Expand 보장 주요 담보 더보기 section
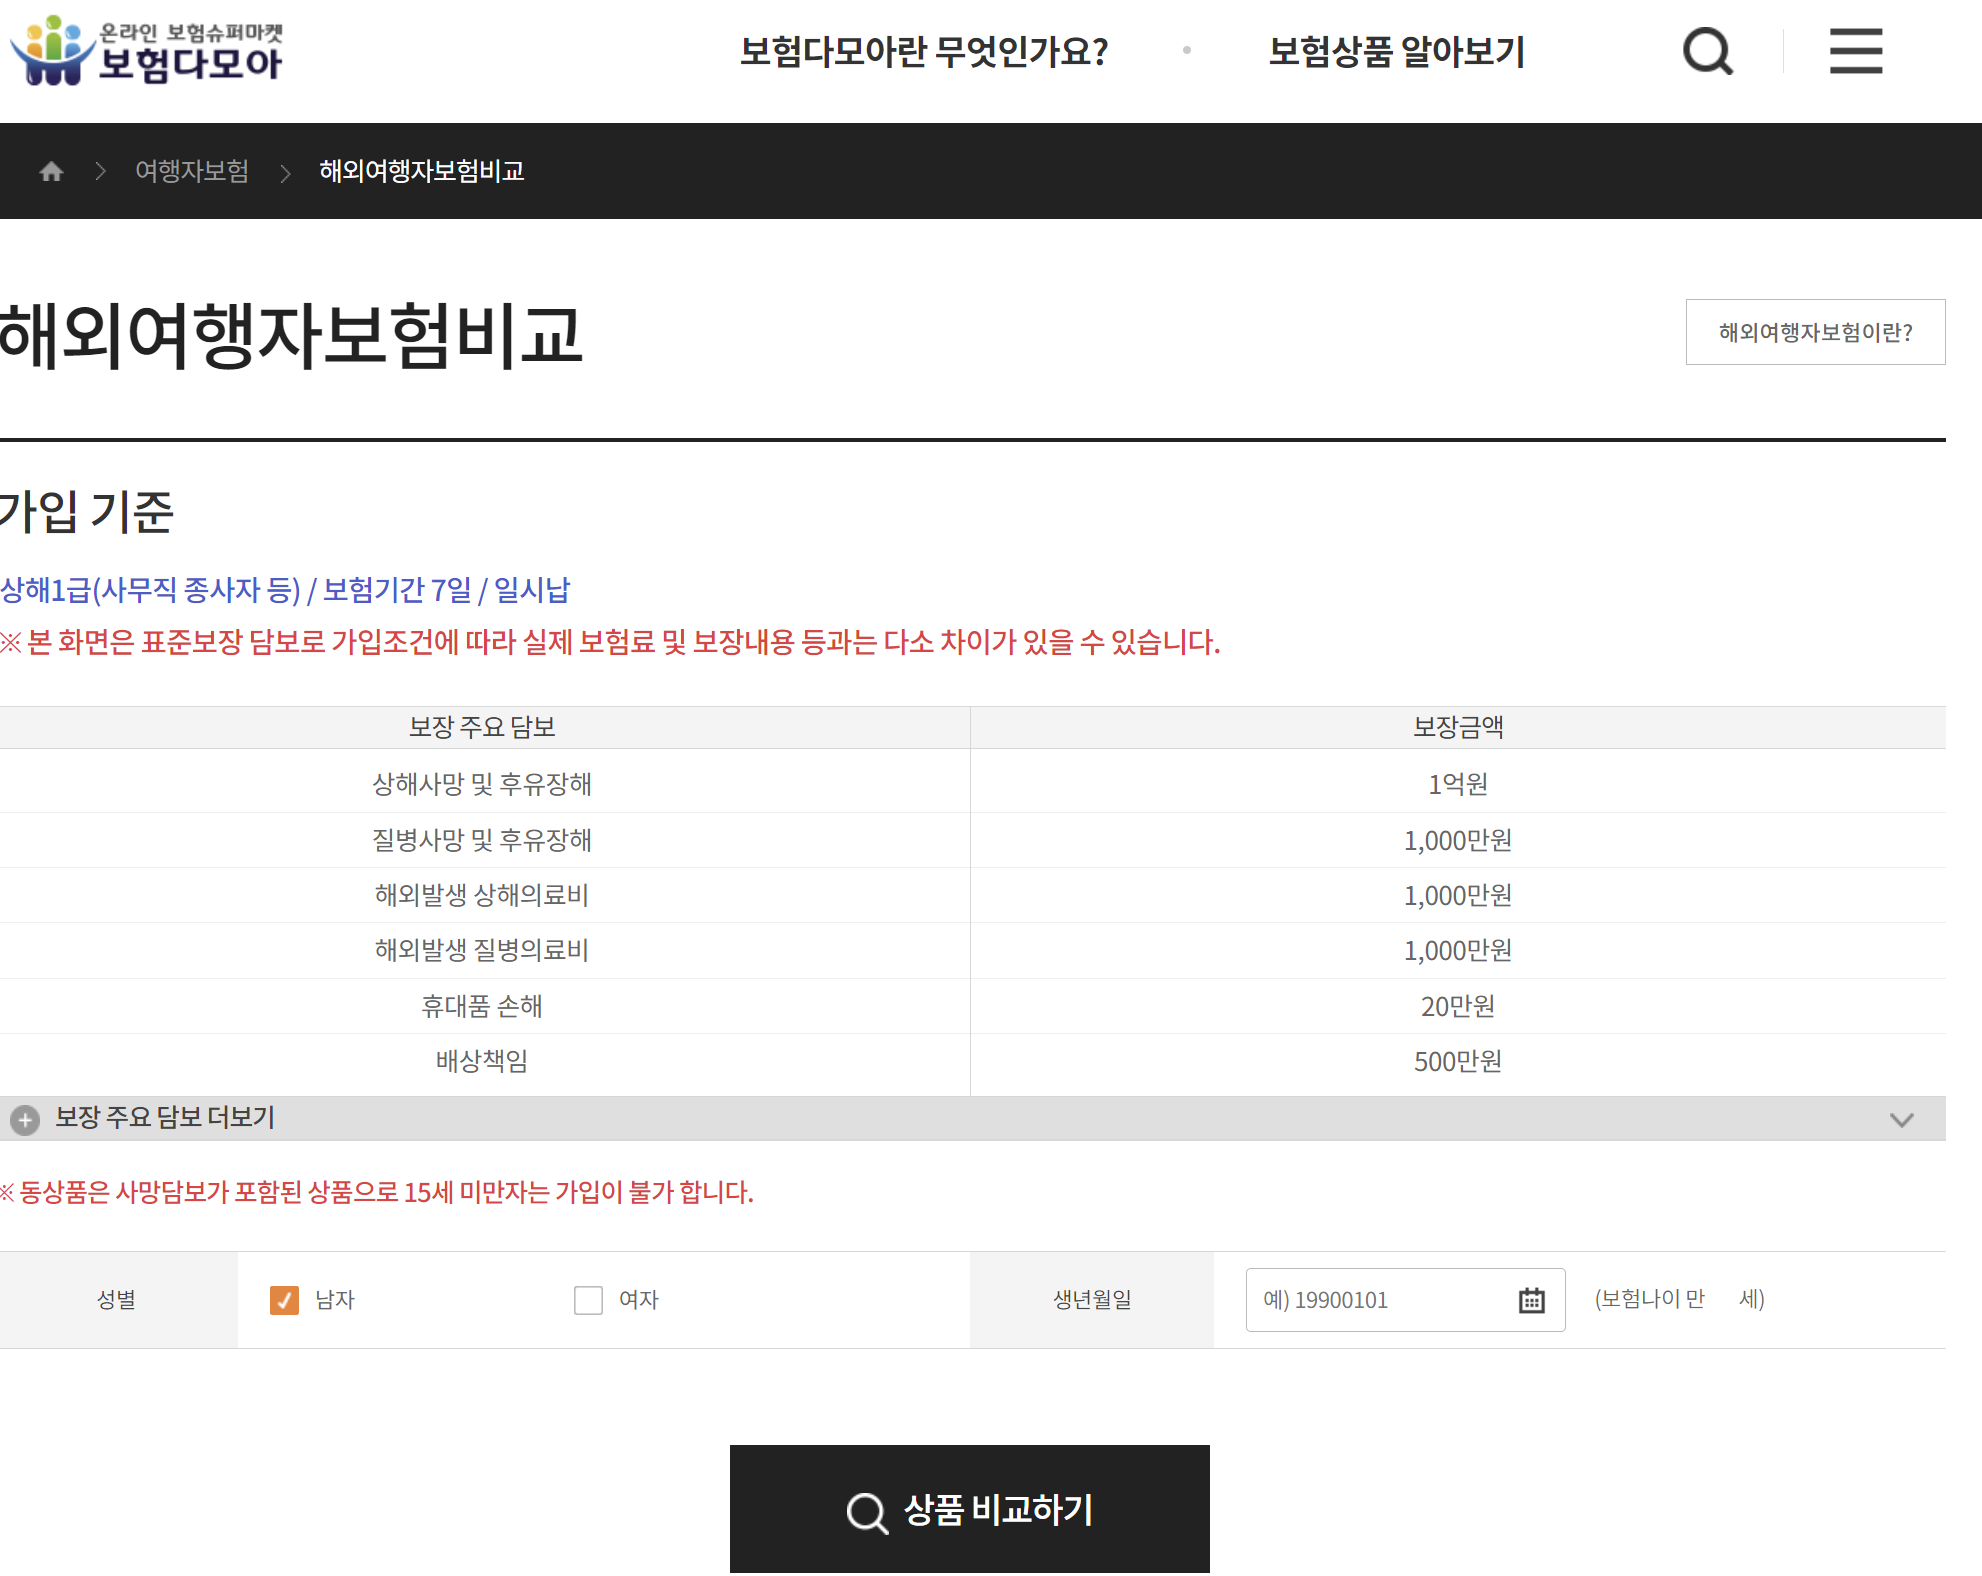Viewport: 1982px width, 1576px height. [973, 1118]
